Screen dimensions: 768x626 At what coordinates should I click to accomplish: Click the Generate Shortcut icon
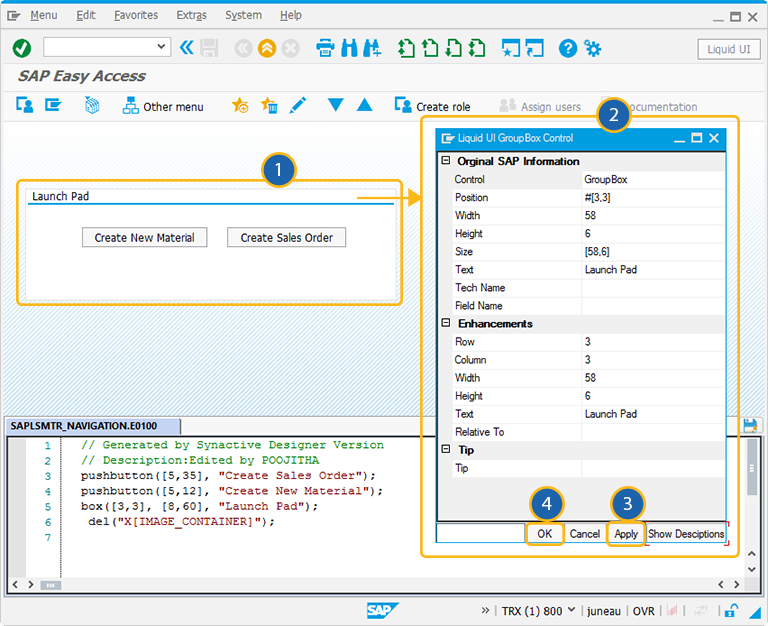(x=534, y=48)
